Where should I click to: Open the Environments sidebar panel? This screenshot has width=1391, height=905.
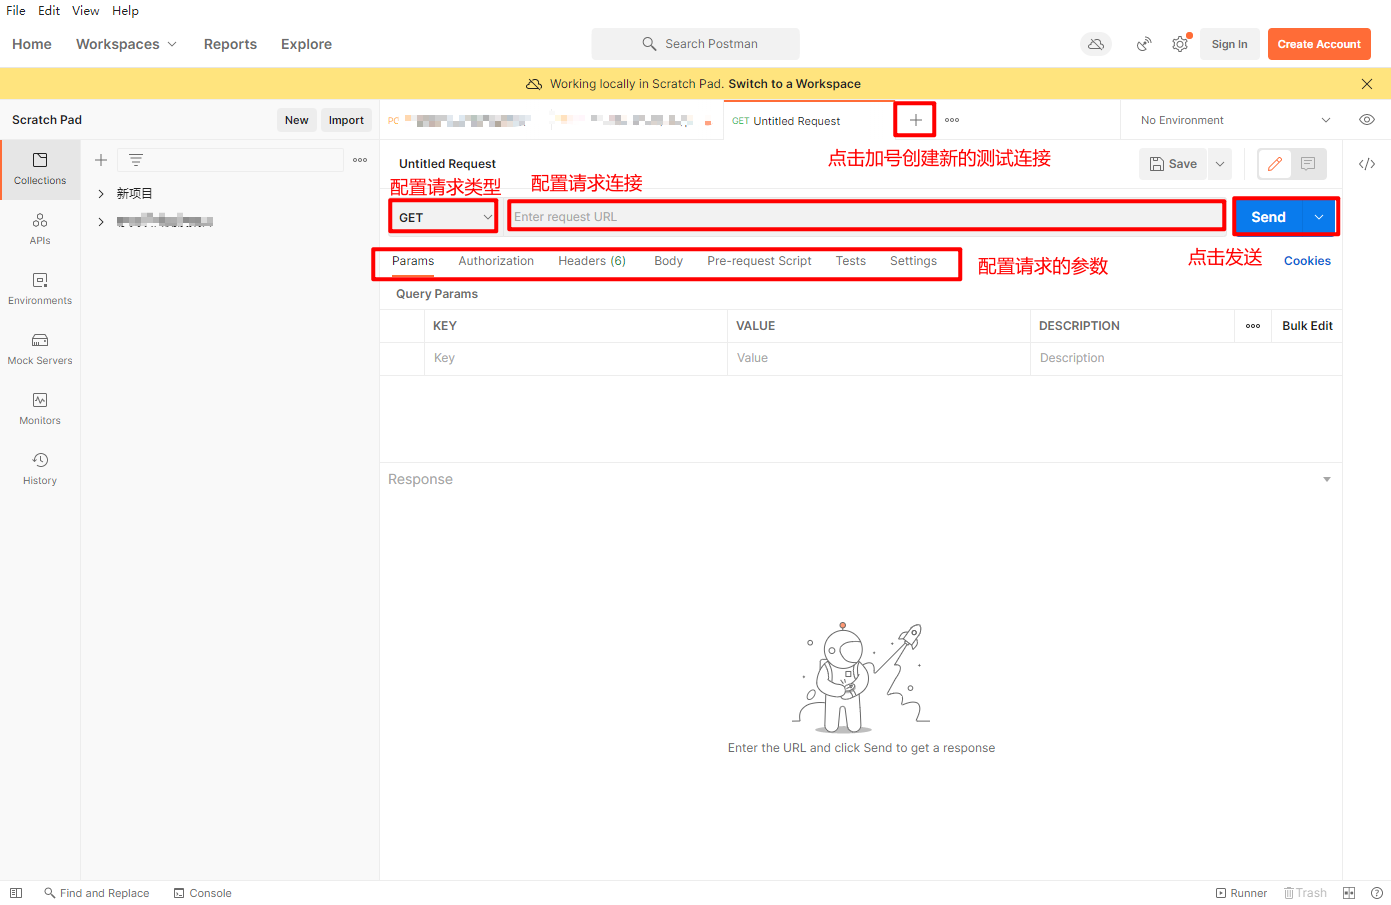point(40,289)
